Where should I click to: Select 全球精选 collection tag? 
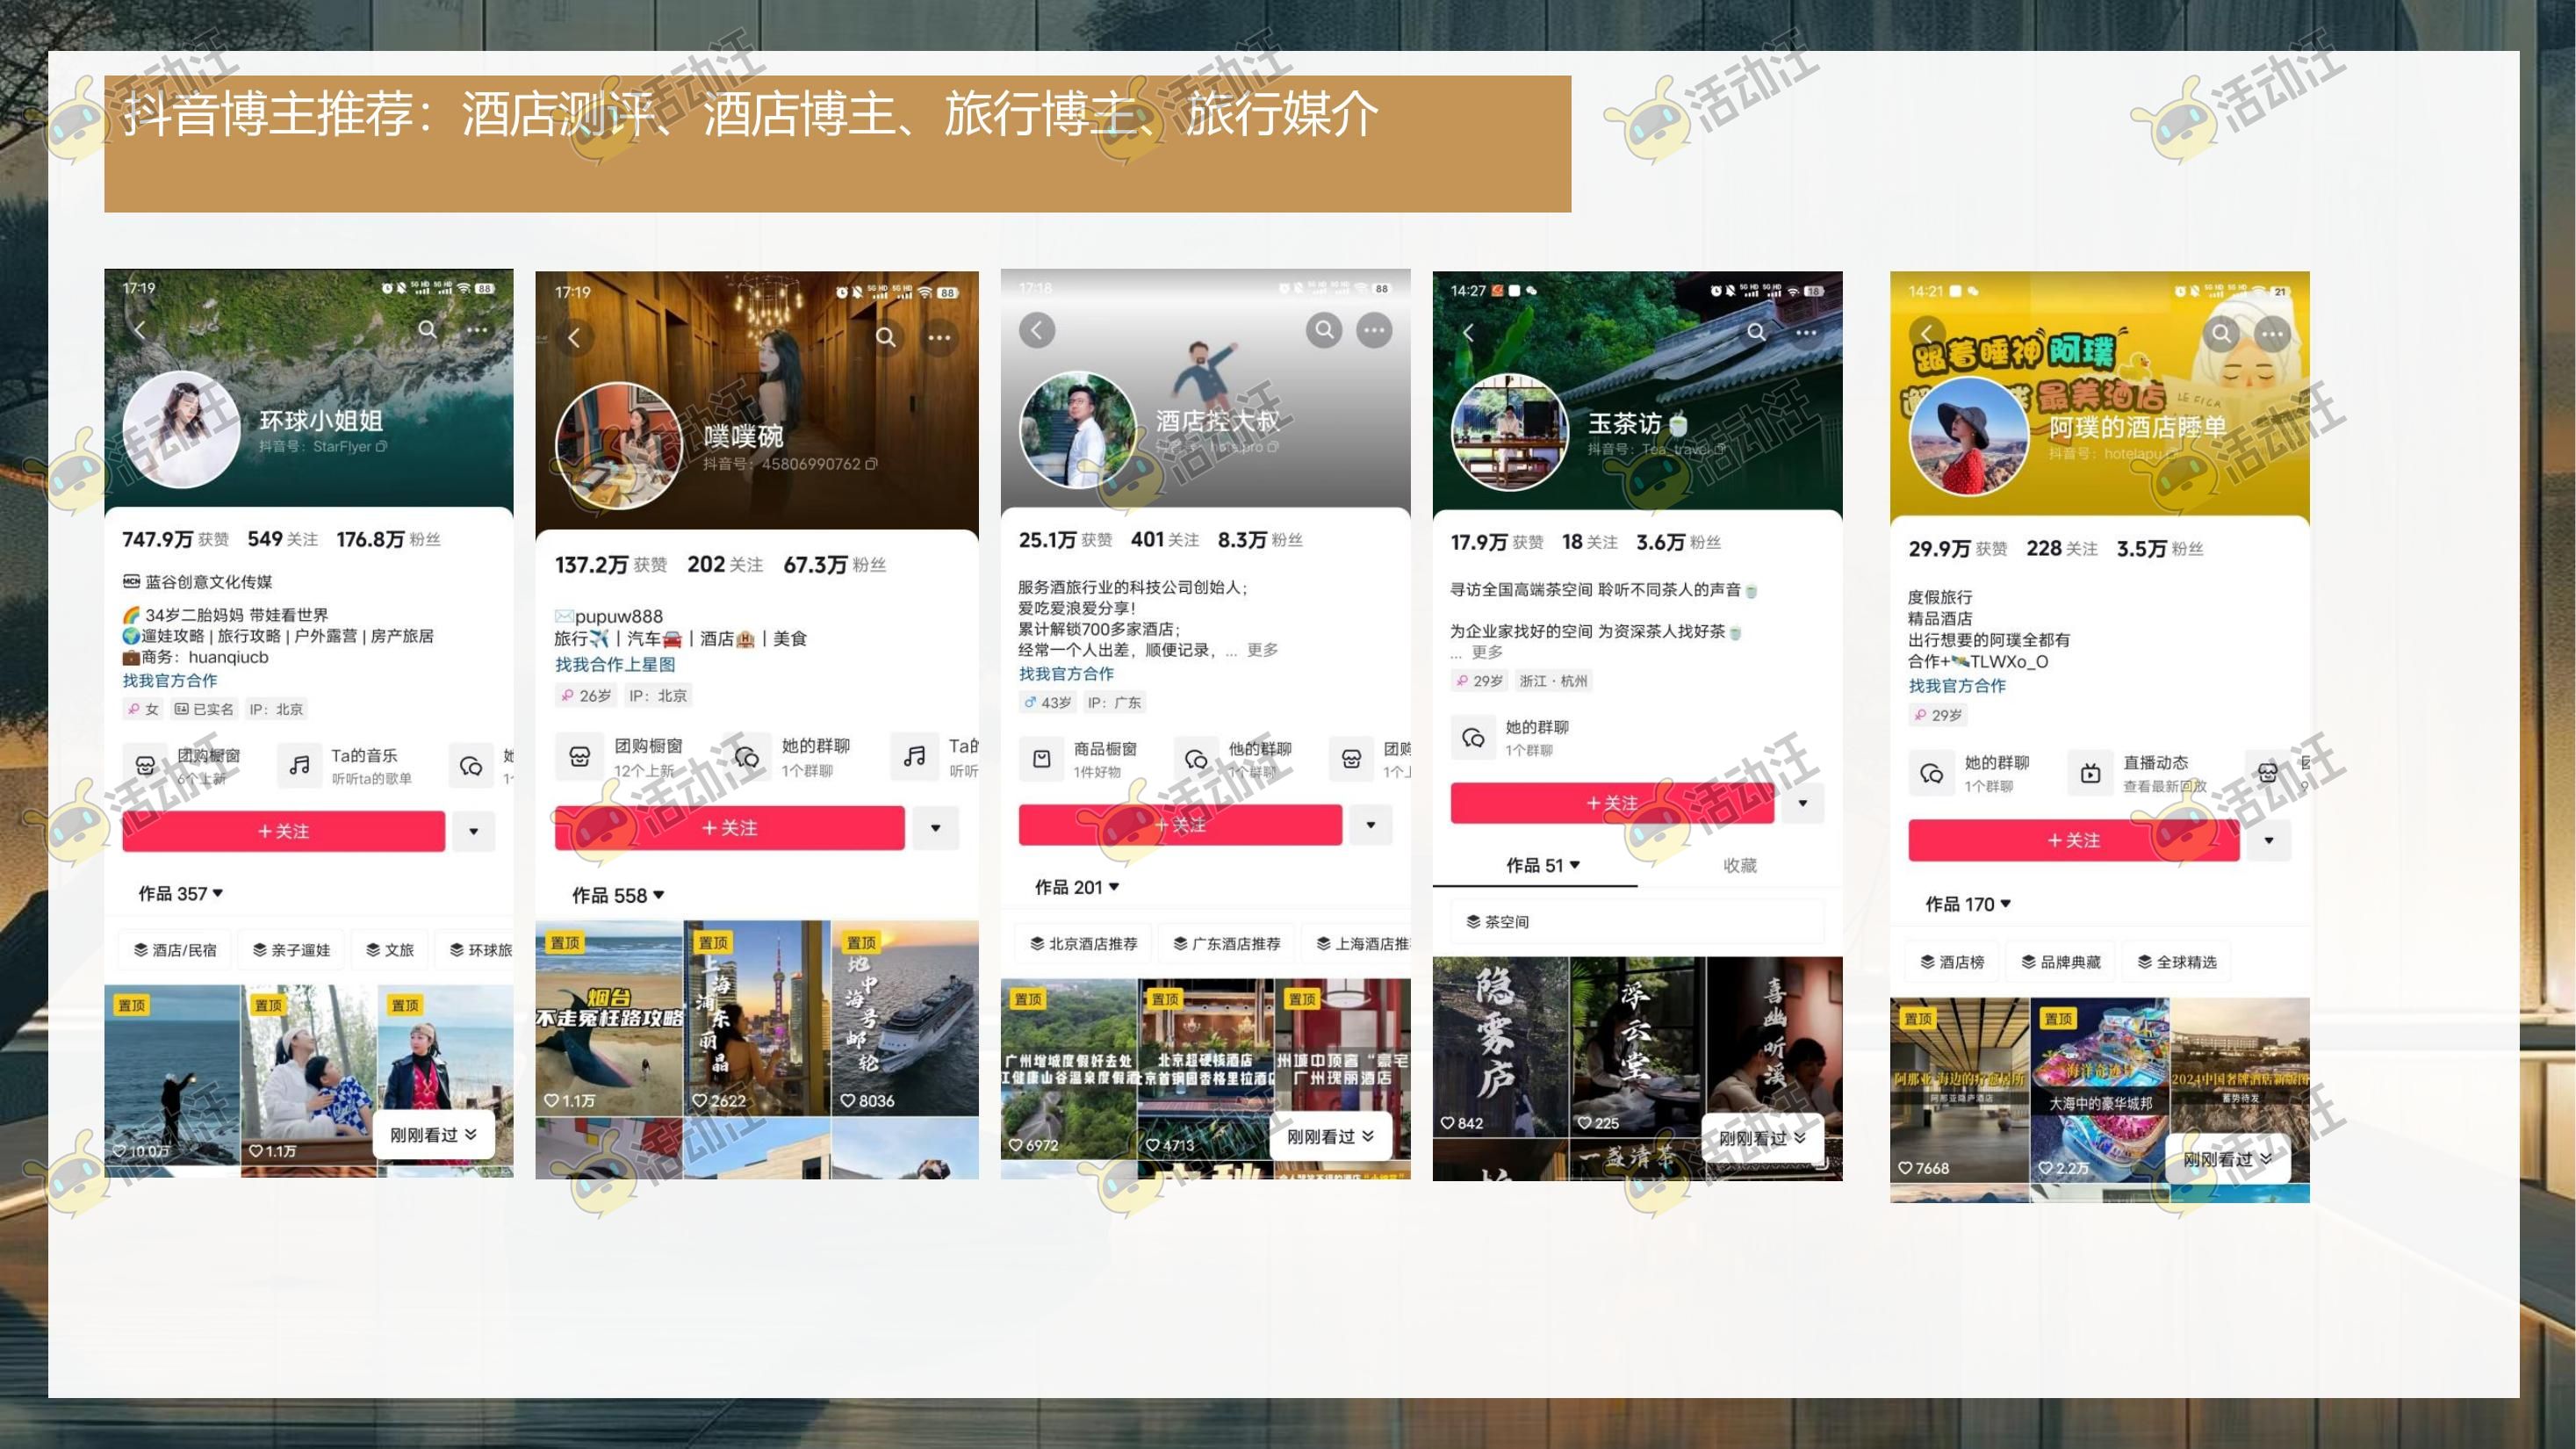coord(2177,962)
